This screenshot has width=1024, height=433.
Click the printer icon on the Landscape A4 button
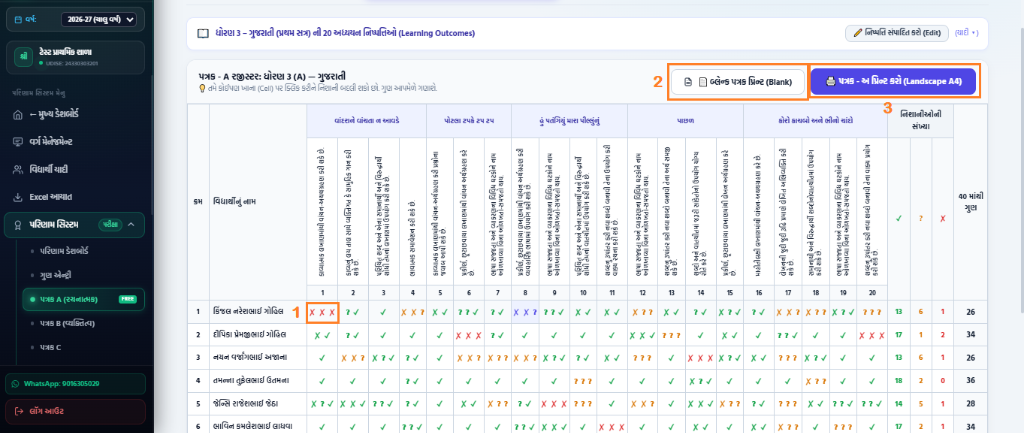click(x=830, y=82)
